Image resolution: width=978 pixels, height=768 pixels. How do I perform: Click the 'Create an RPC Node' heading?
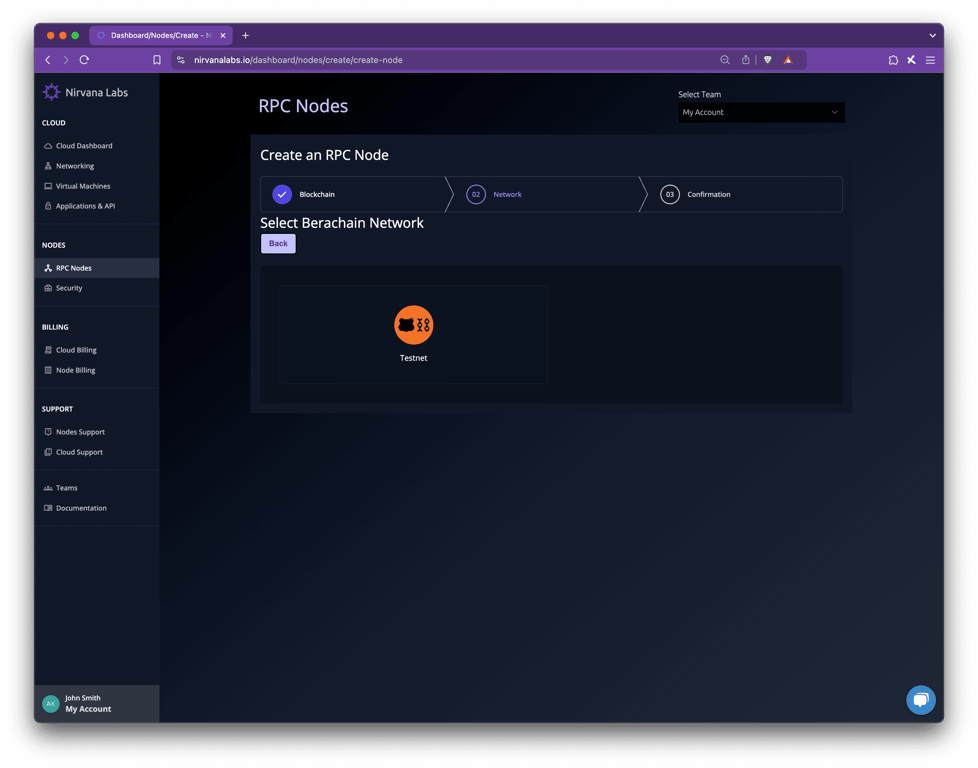point(324,155)
